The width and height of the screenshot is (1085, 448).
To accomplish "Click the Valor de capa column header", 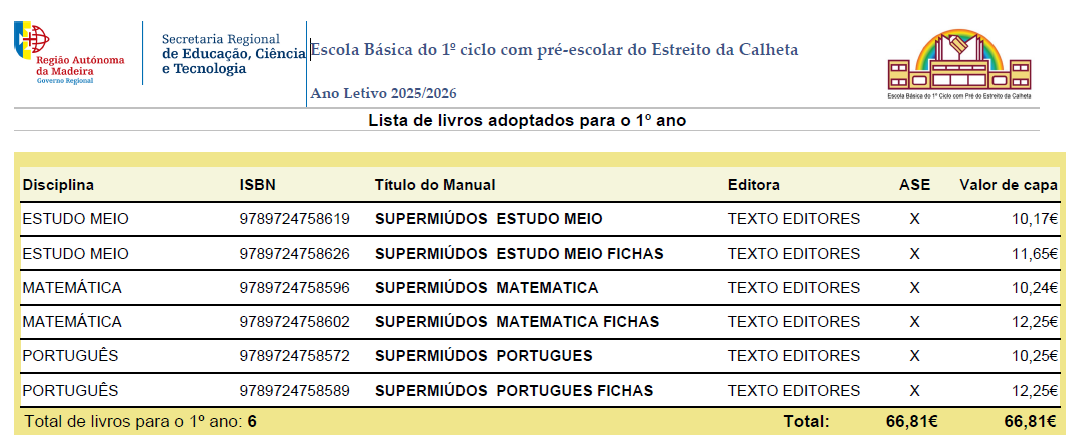I will (x=1008, y=185).
